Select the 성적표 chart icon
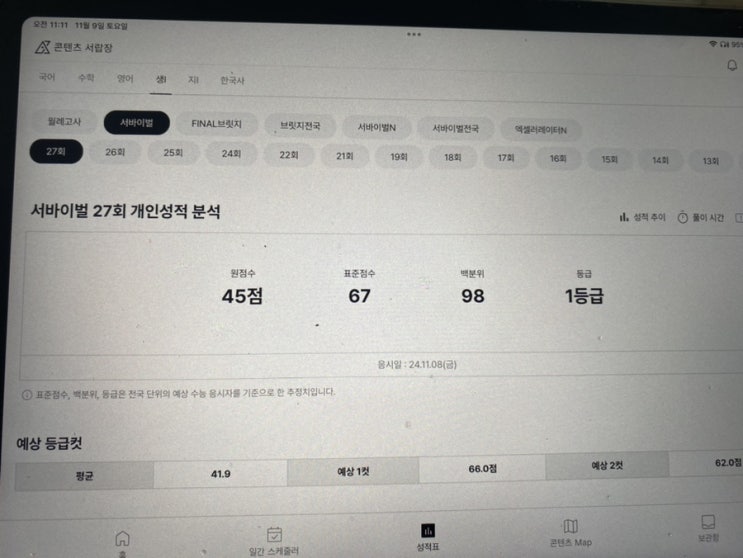743x558 pixels. click(x=428, y=531)
